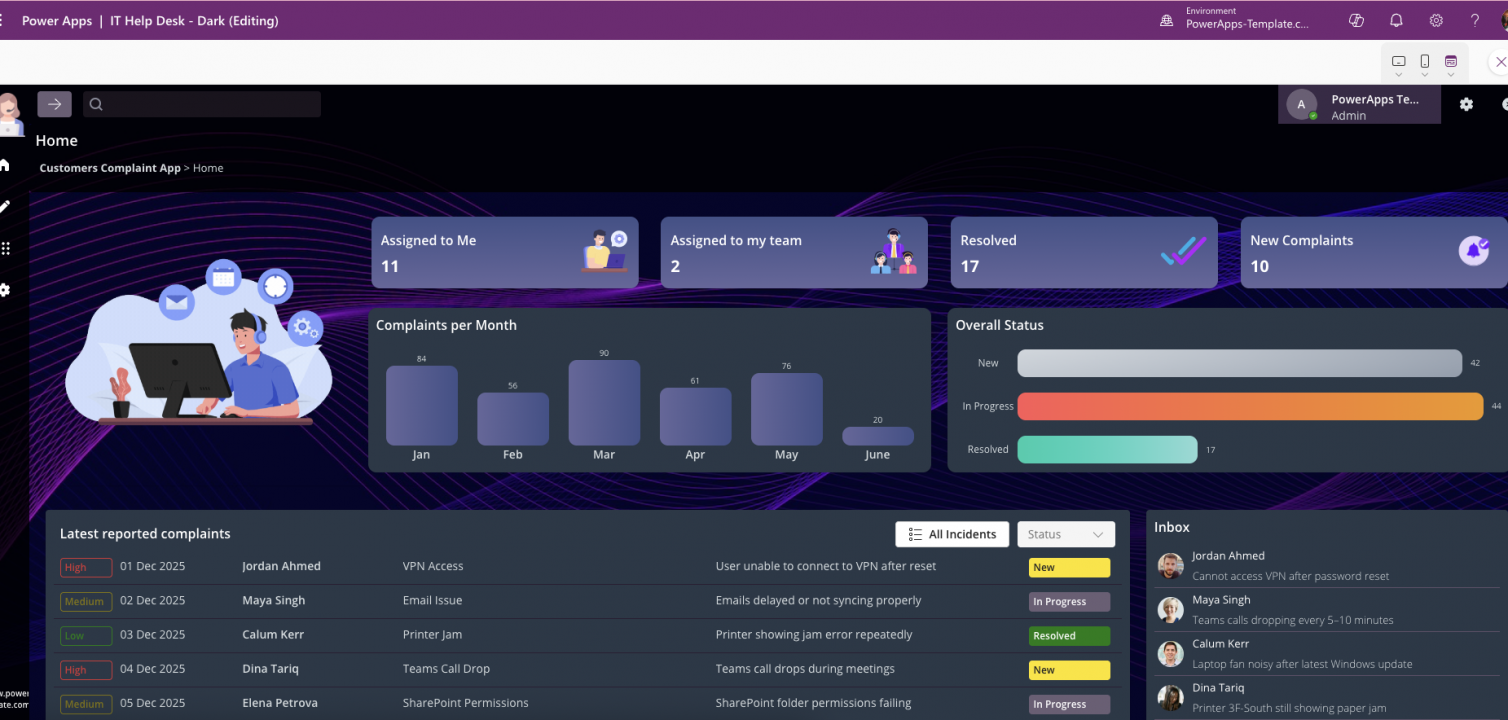The image size is (1508, 720).
Task: Click the search magnifier in the app canvas
Action: click(x=95, y=104)
